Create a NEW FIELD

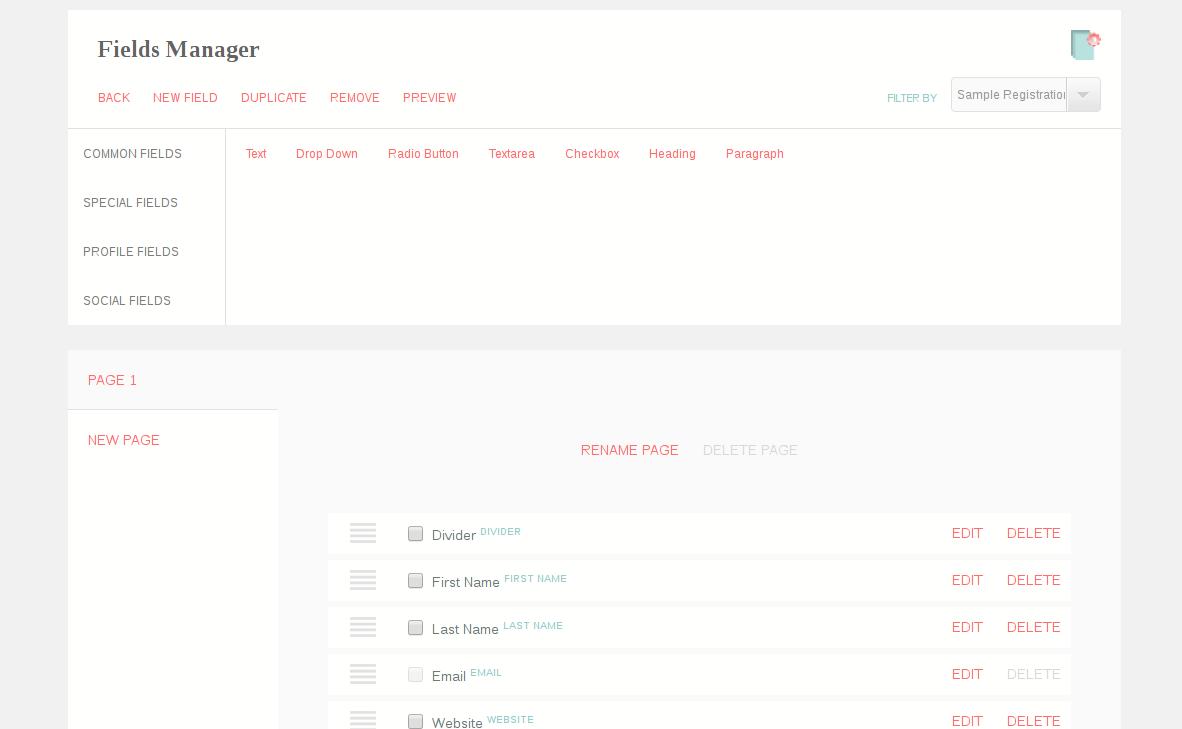coord(185,98)
